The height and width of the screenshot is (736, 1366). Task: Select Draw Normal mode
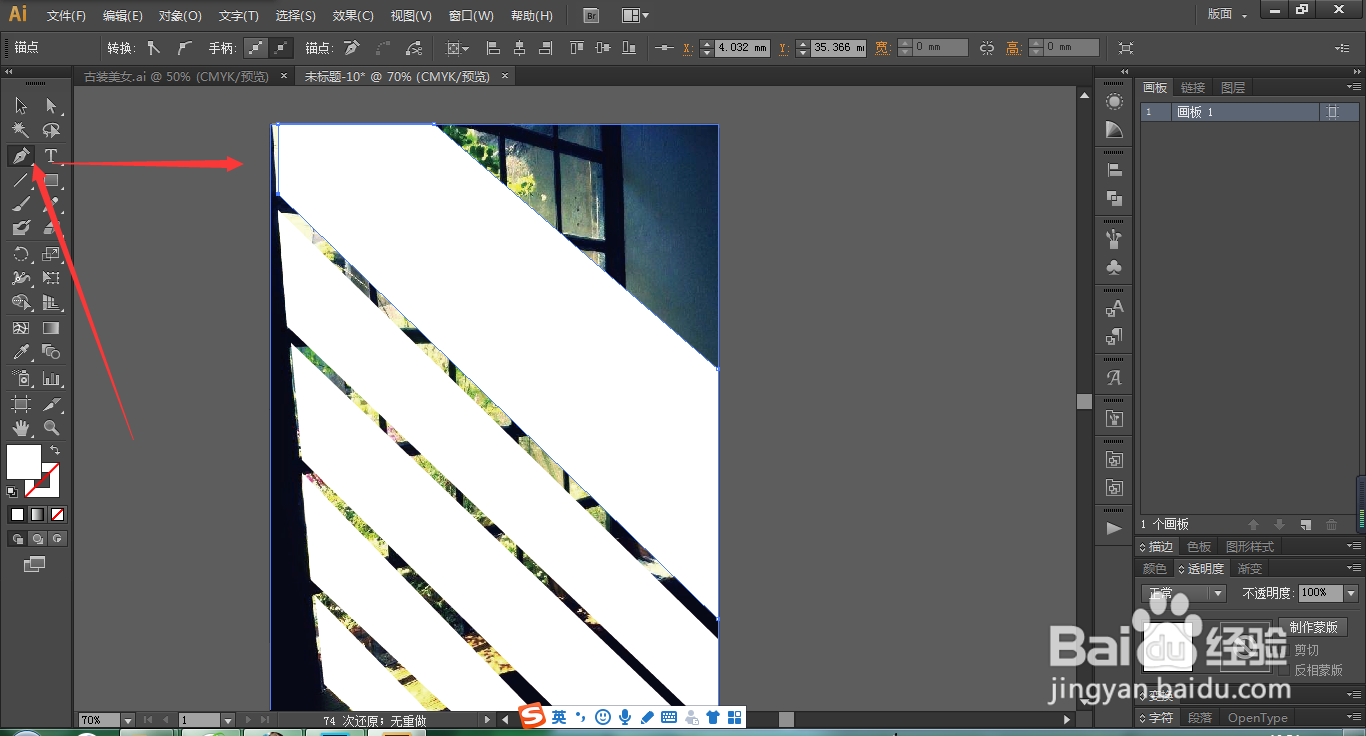click(17, 538)
